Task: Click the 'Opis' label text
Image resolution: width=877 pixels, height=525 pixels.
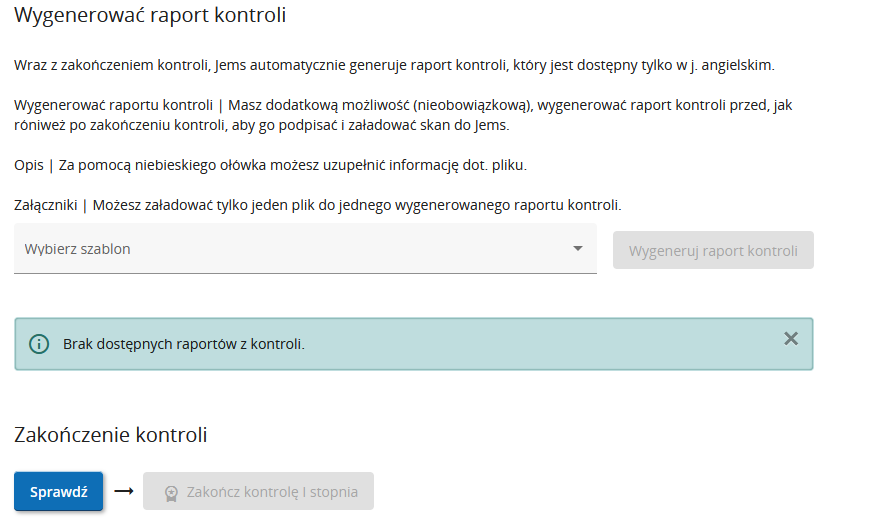Action: click(x=28, y=165)
